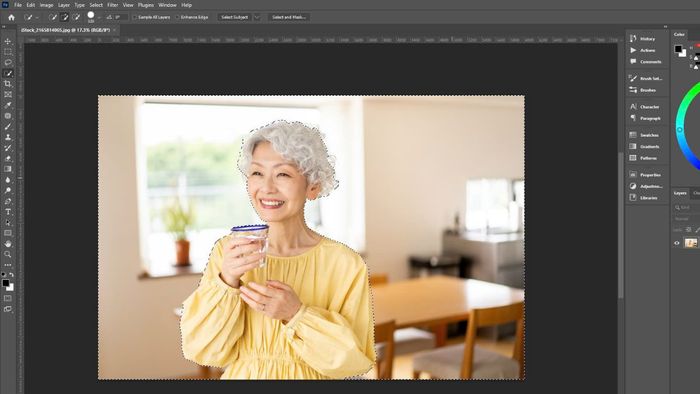Select the Horizontal Type tool
The height and width of the screenshot is (394, 700).
[8, 212]
